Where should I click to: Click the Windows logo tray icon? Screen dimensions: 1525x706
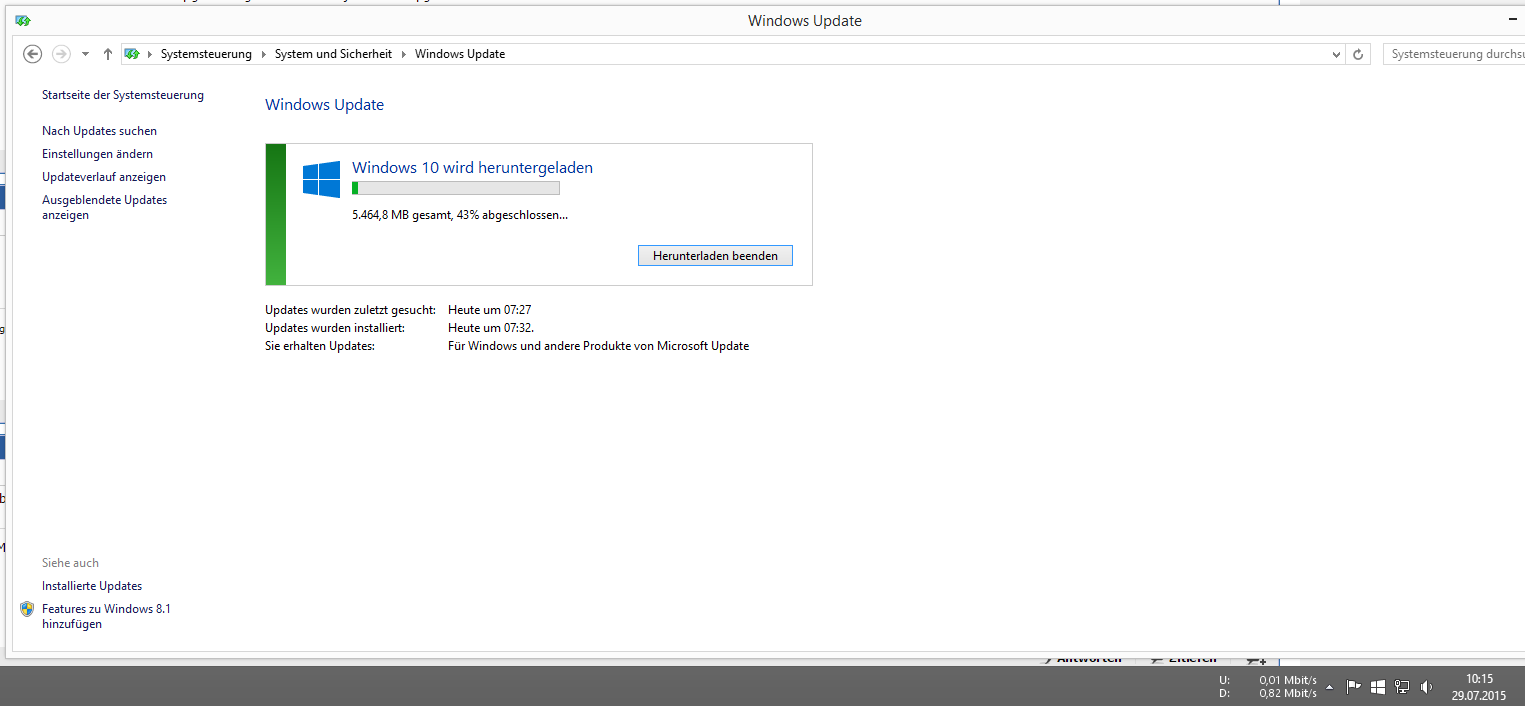(x=1377, y=687)
